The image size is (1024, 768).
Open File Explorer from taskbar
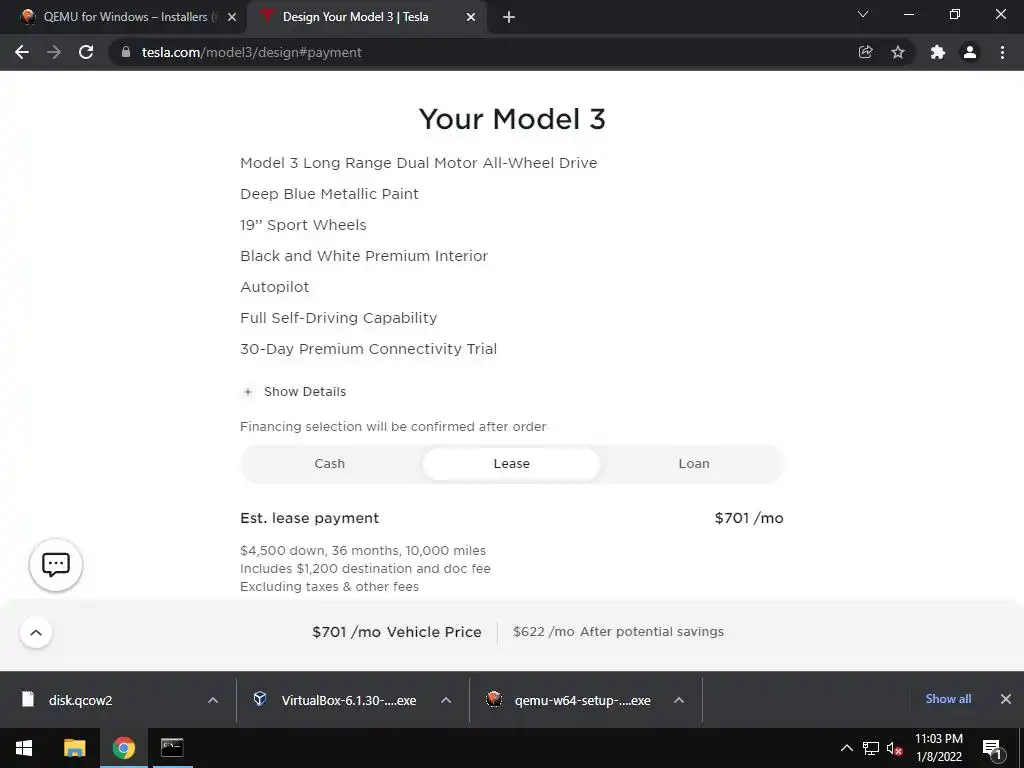74,748
